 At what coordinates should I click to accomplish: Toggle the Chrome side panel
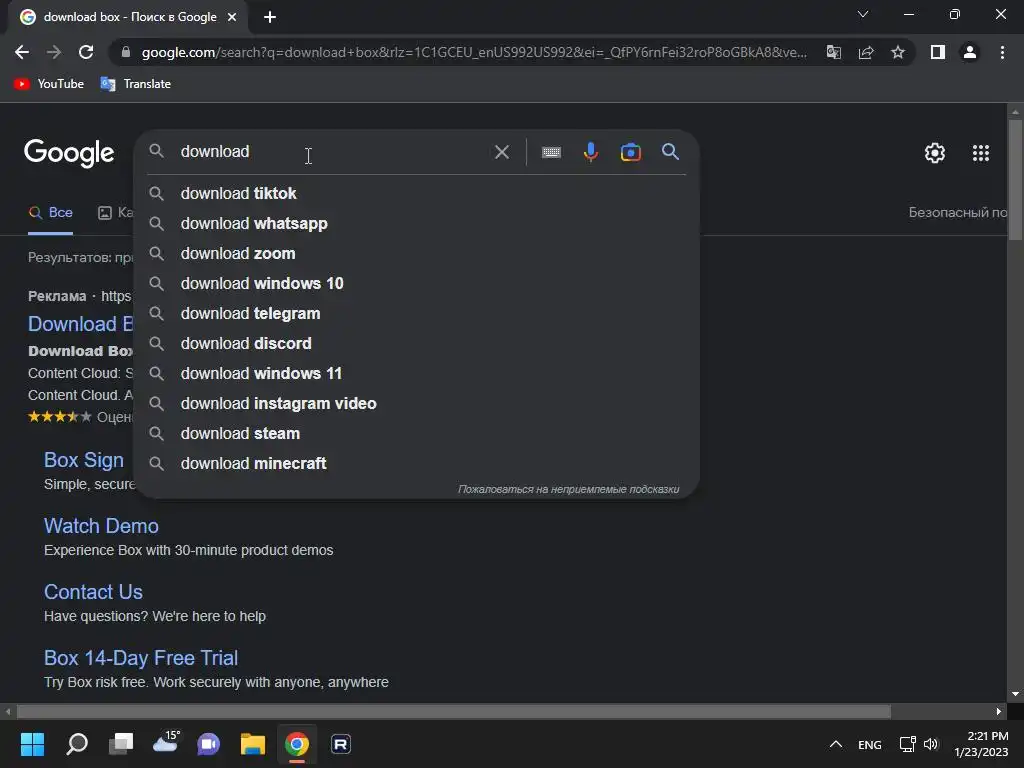938,52
